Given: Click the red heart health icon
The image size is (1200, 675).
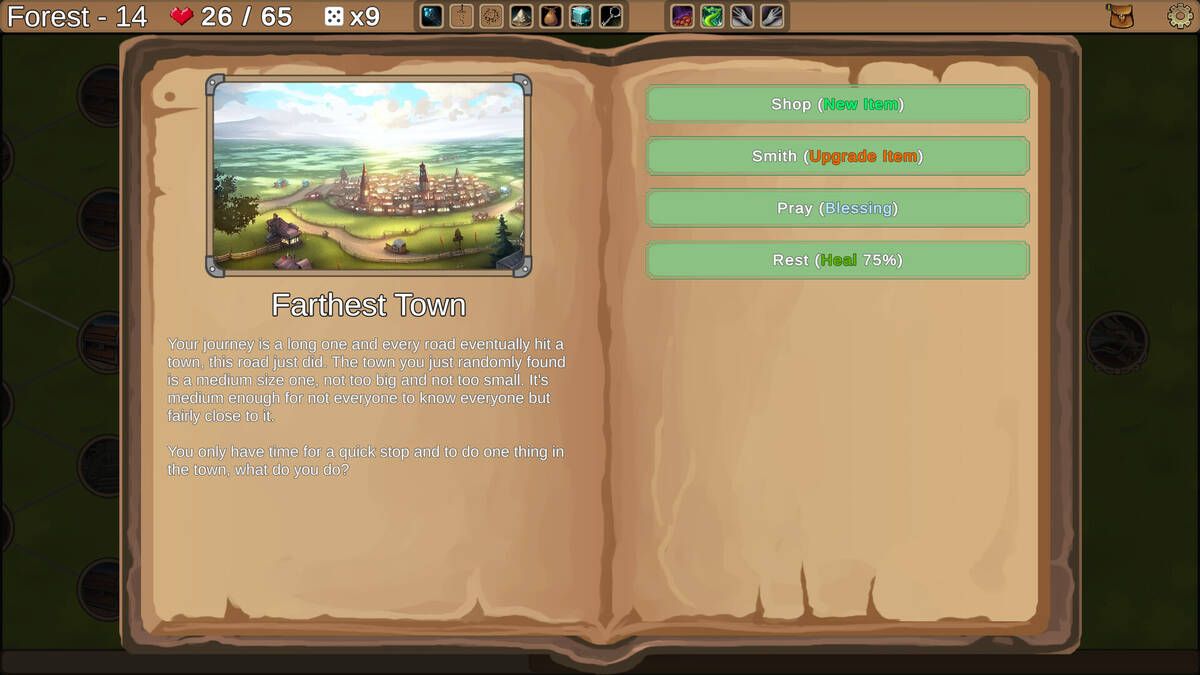Looking at the screenshot, I should tap(181, 16).
